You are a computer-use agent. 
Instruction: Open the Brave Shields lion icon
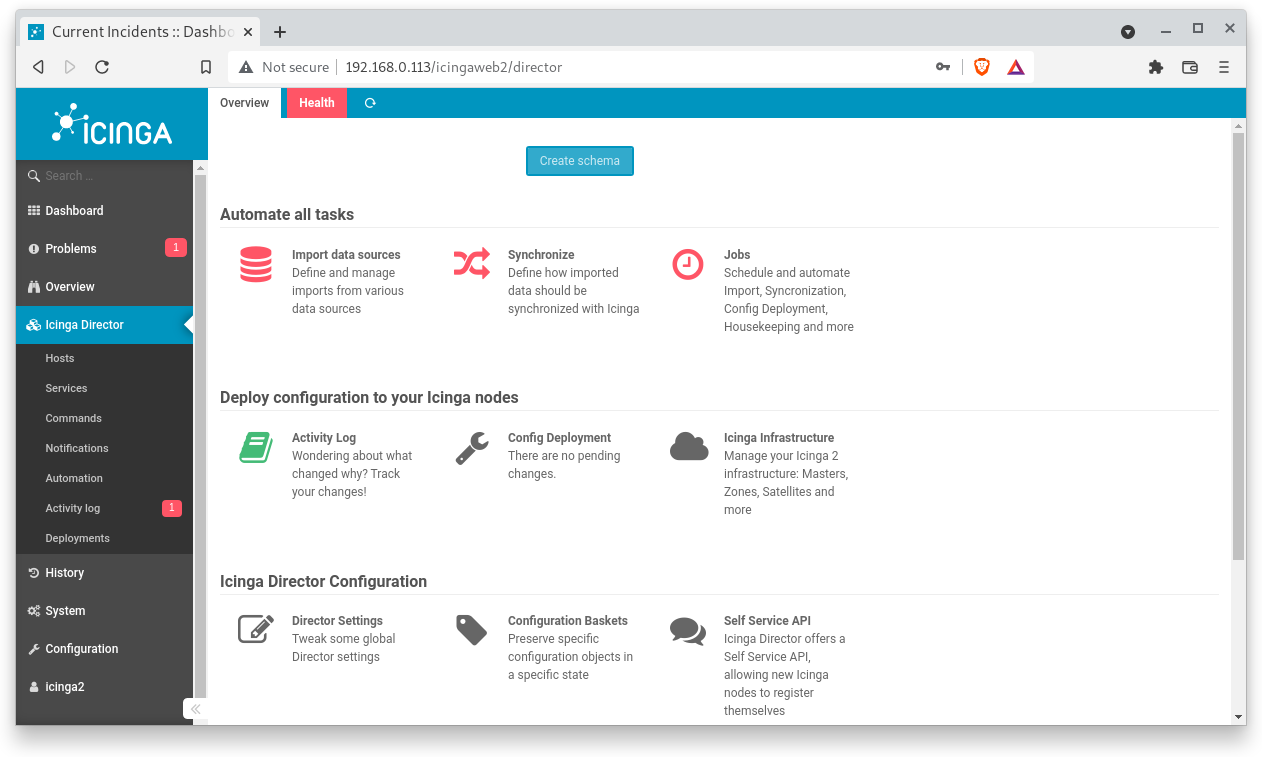point(981,67)
